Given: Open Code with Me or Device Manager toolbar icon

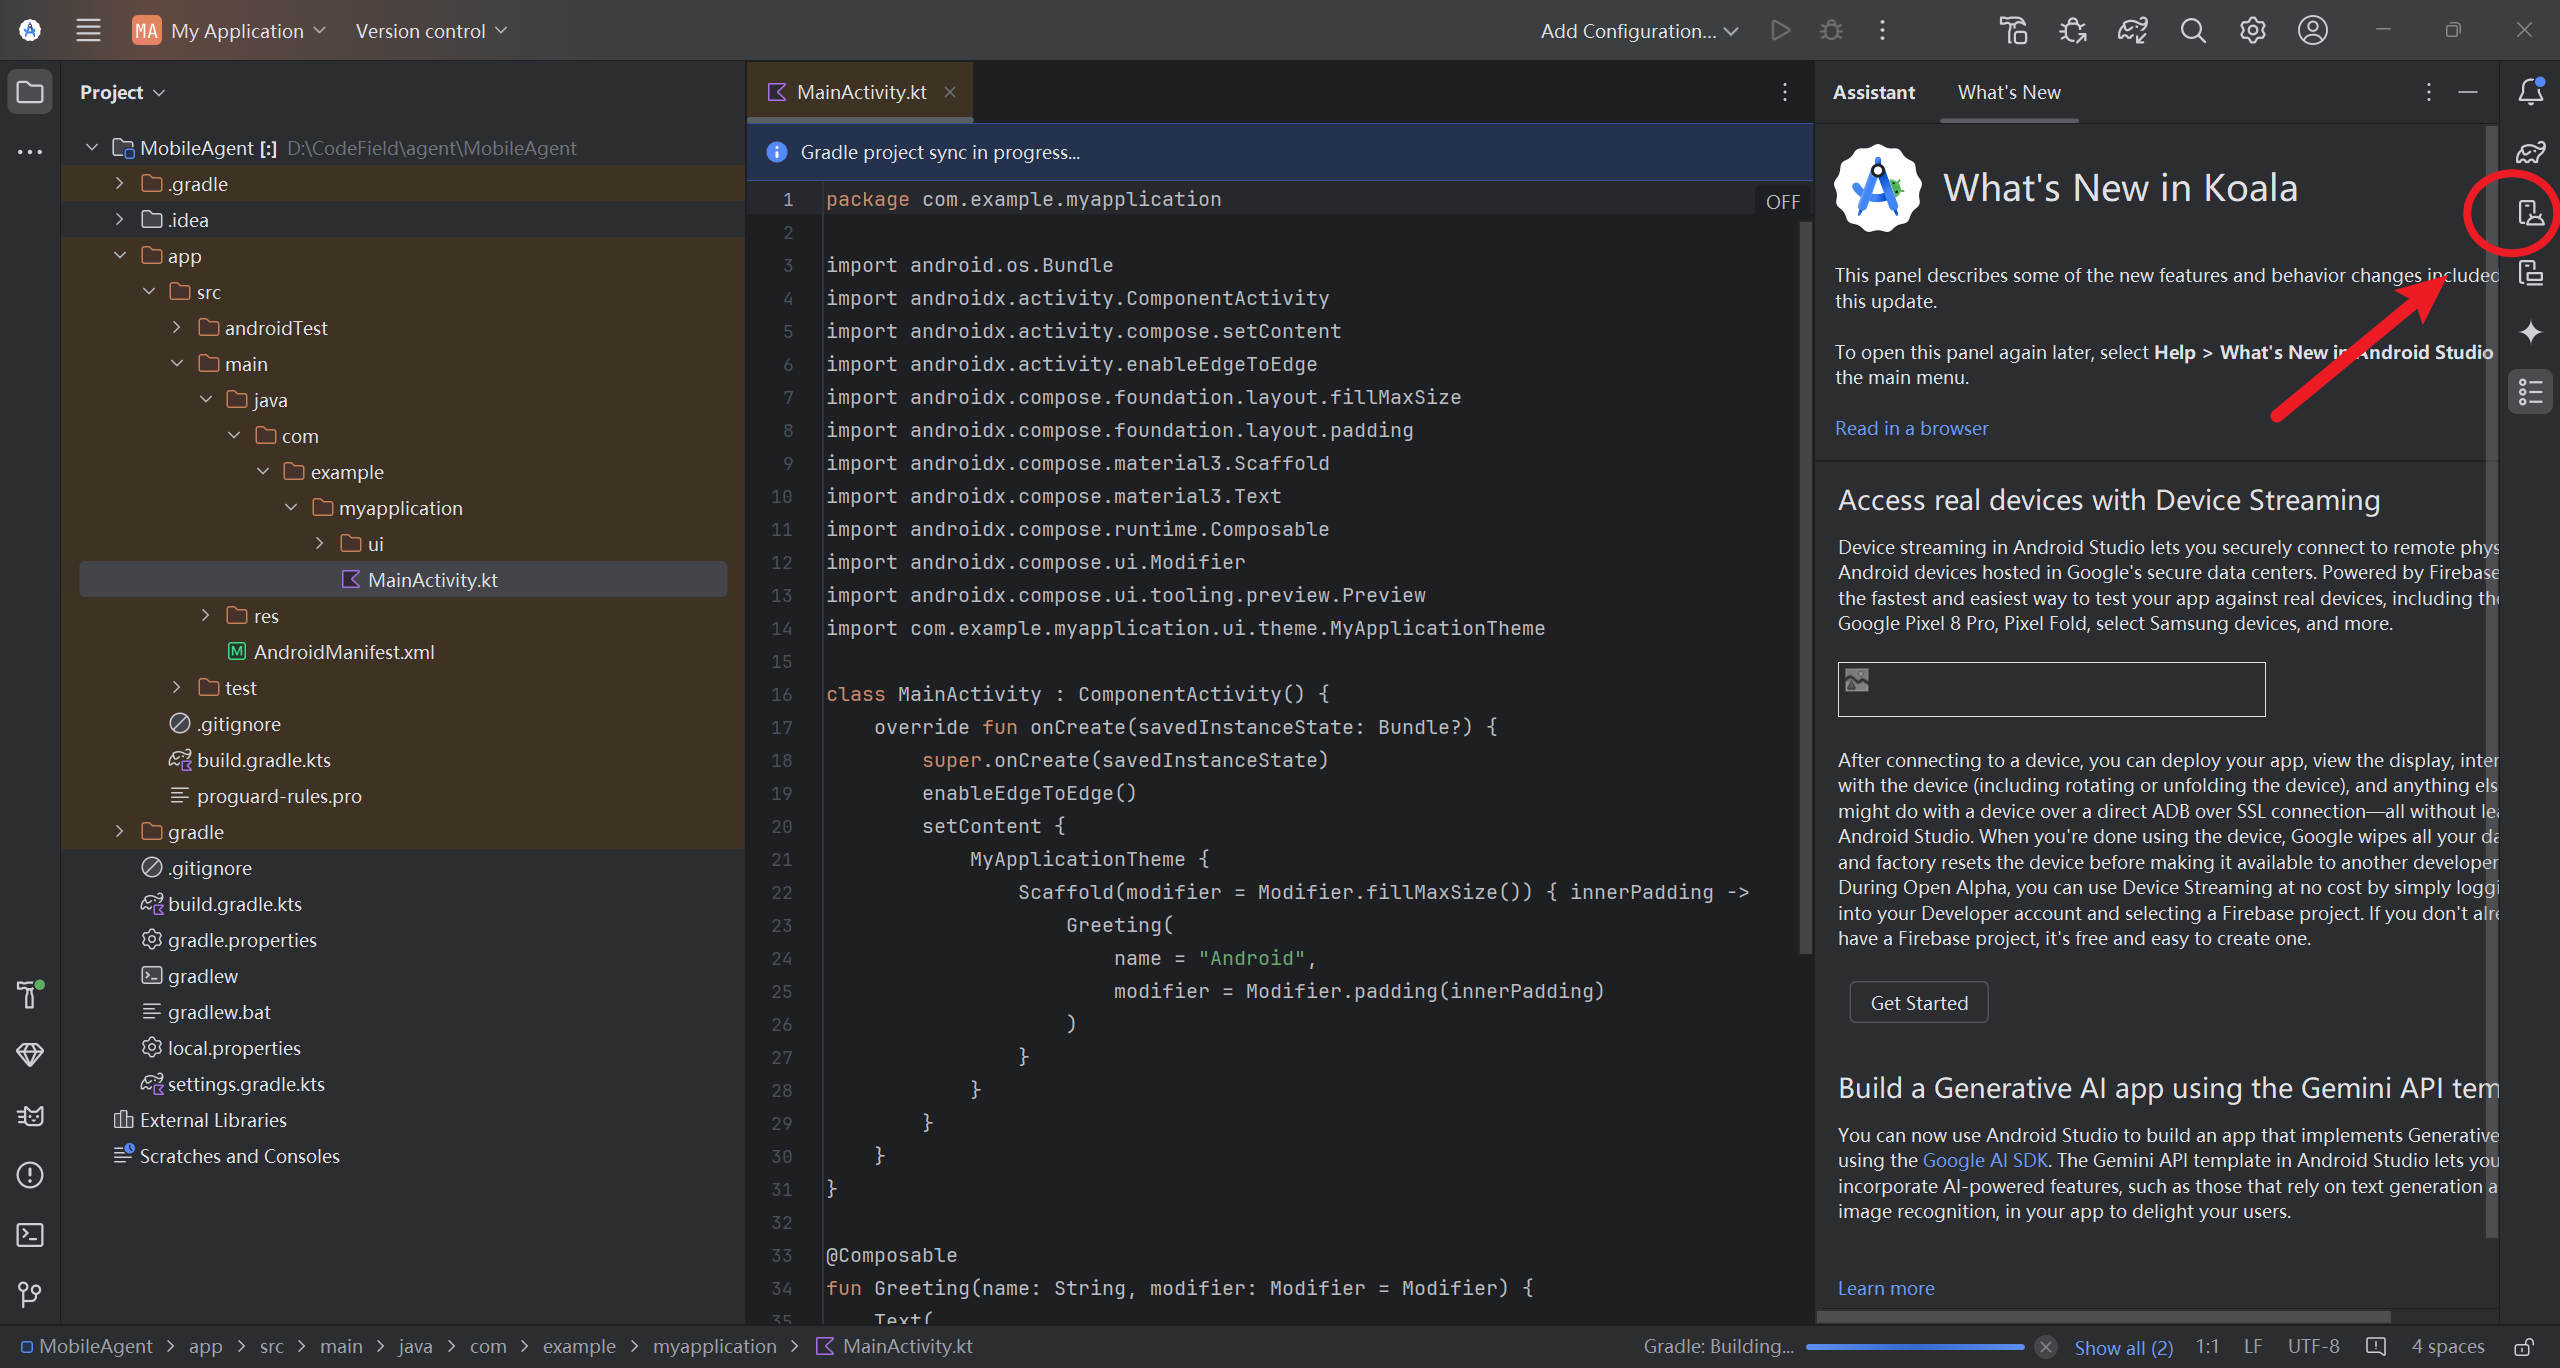Looking at the screenshot, I should point(2013,30).
